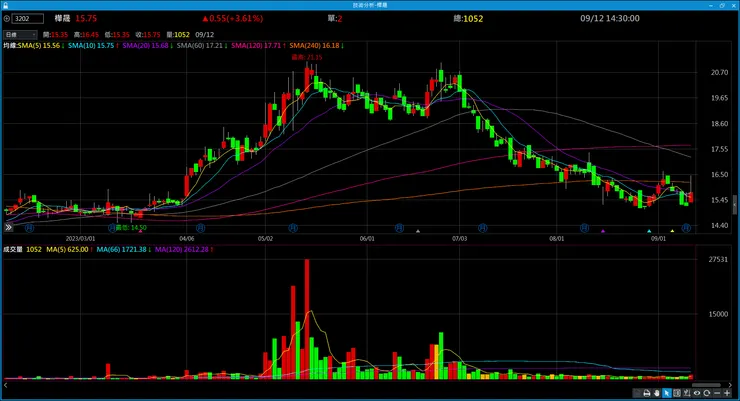Click the 14.40 price axis label
This screenshot has height=401, width=740.
click(719, 226)
